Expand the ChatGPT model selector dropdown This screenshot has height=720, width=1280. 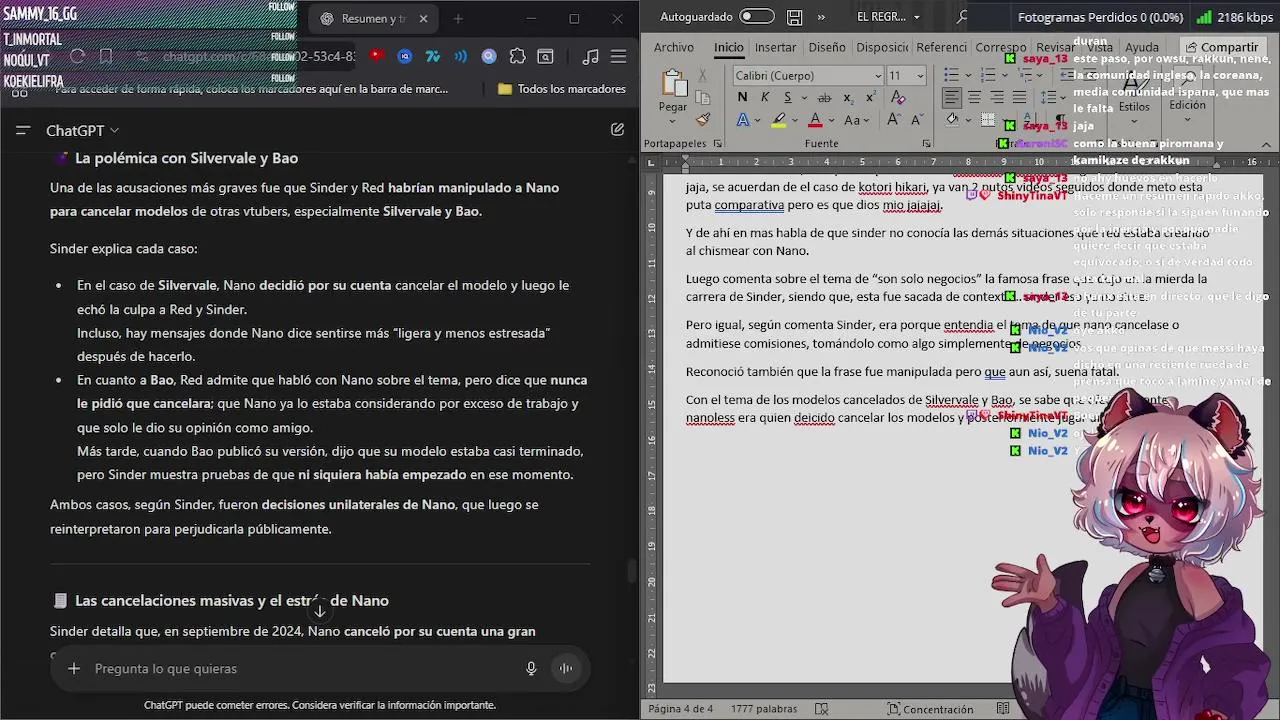pyautogui.click(x=82, y=130)
